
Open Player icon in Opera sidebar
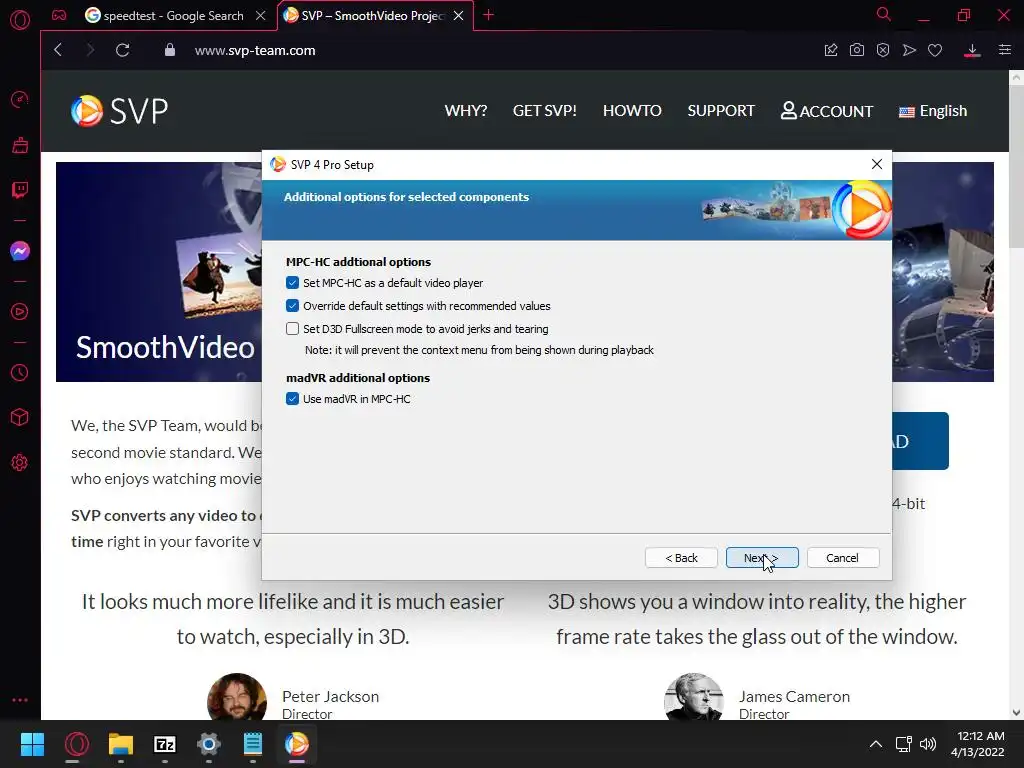point(20,312)
